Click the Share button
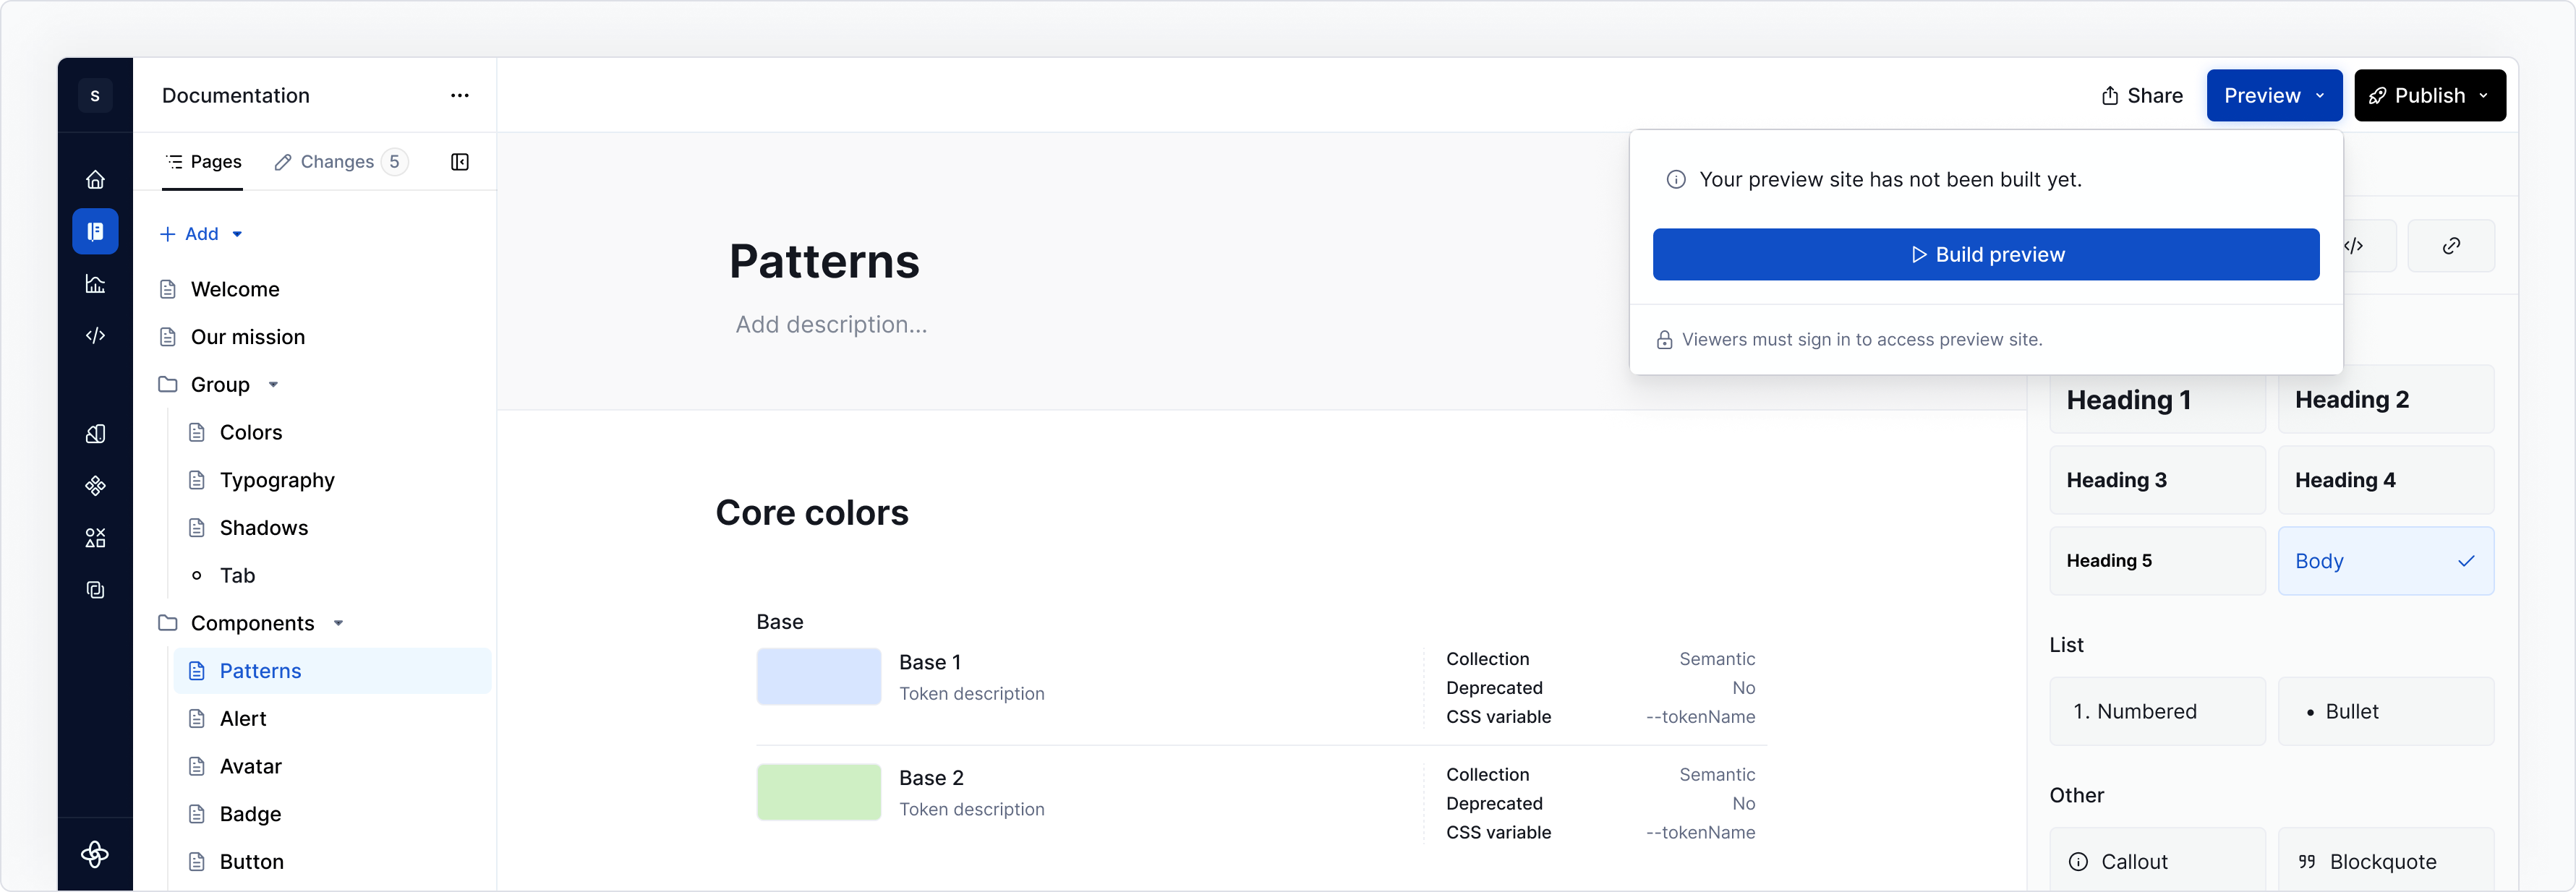This screenshot has height=892, width=2576. click(2141, 96)
